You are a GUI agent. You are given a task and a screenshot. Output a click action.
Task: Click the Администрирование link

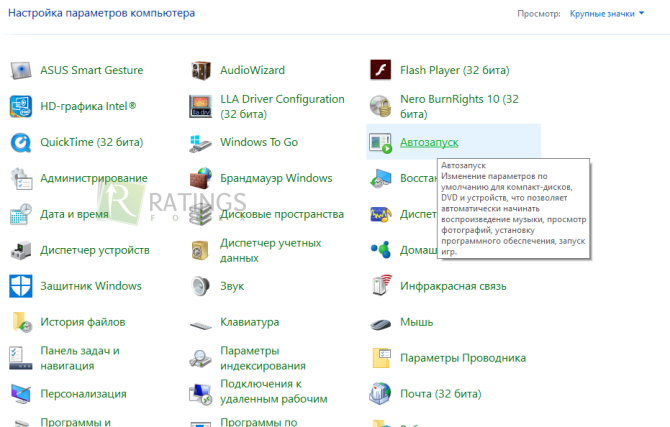pos(94,178)
